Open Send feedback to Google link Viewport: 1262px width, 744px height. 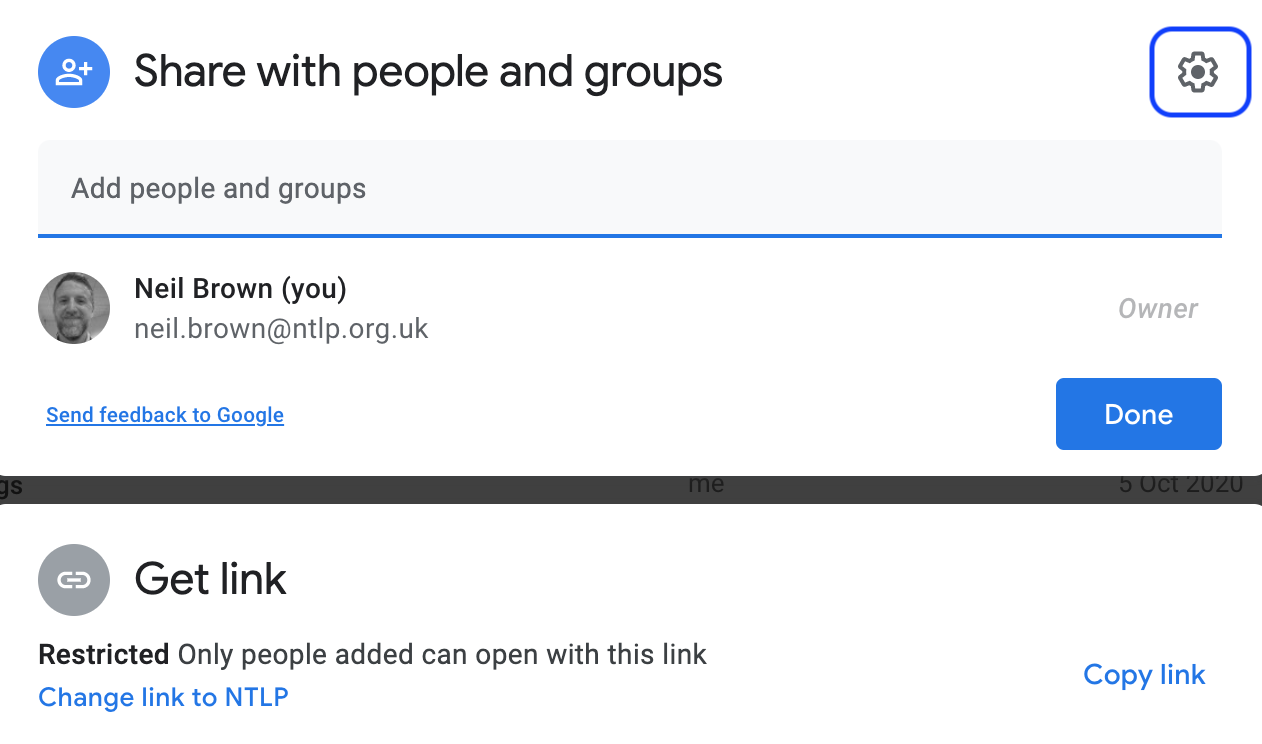pos(165,415)
